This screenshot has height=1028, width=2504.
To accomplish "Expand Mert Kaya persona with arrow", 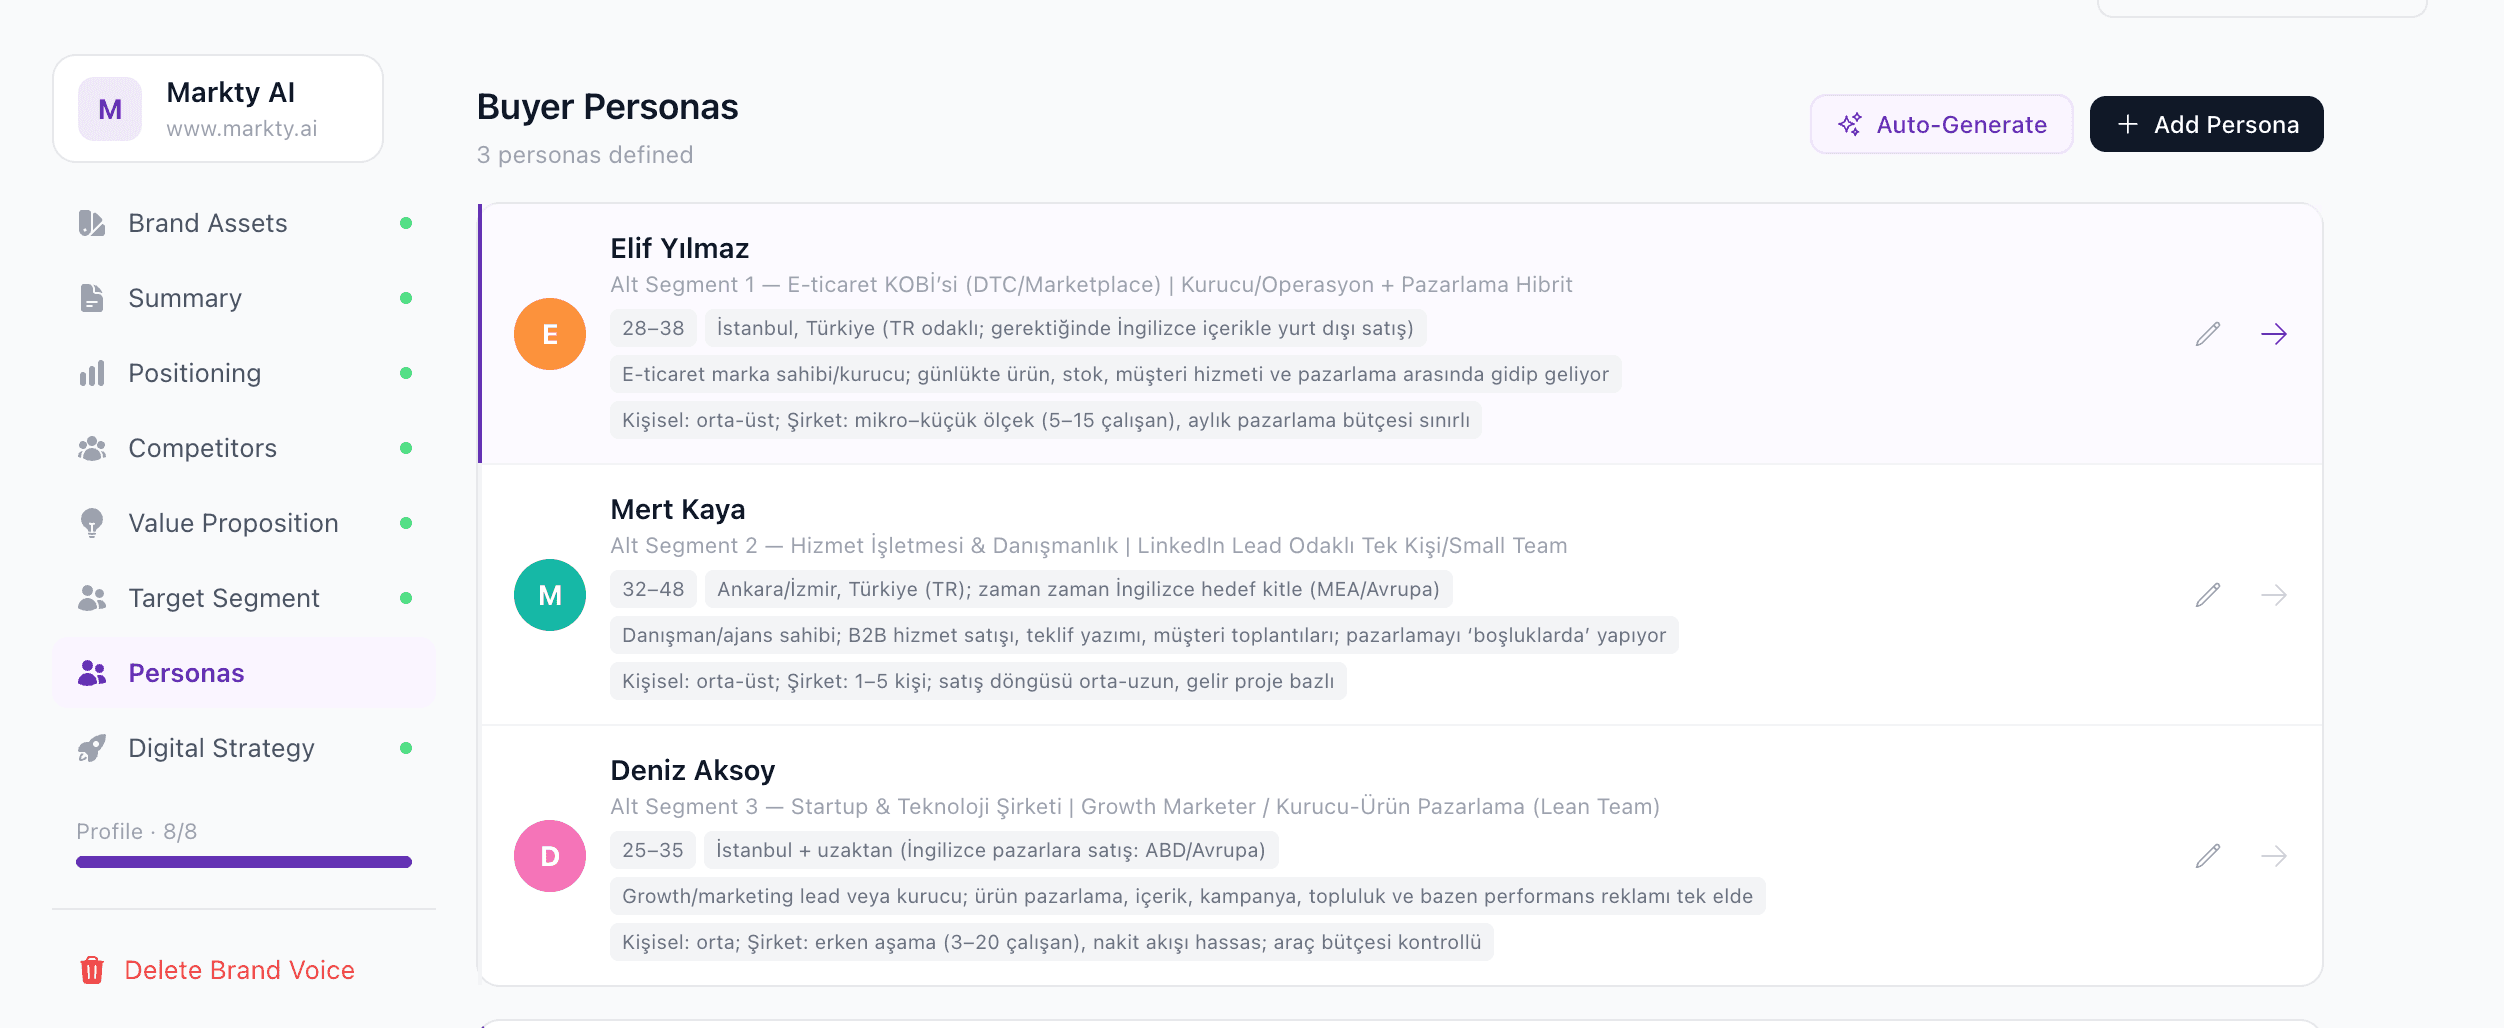I will (x=2274, y=595).
